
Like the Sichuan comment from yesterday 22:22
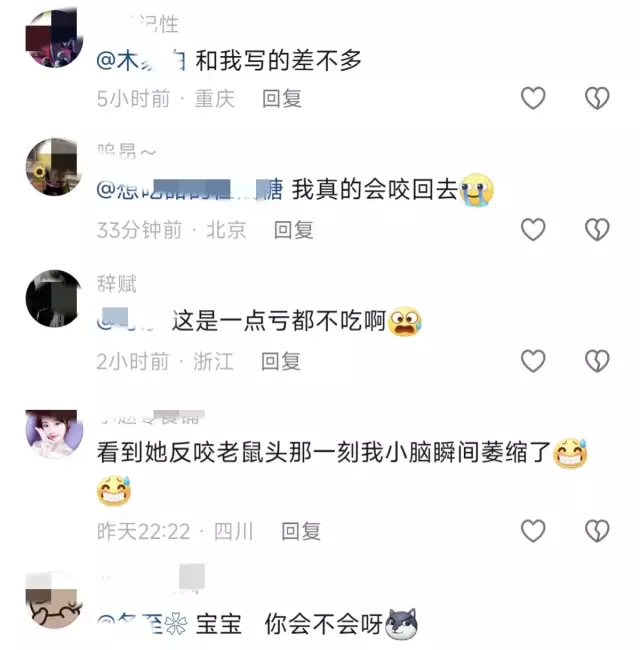(x=533, y=531)
